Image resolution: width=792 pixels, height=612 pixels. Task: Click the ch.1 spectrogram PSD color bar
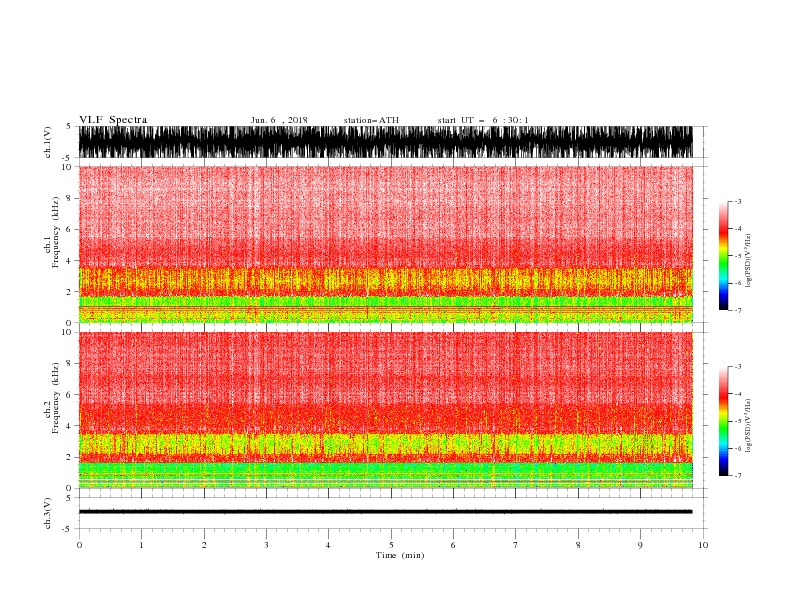pos(723,256)
